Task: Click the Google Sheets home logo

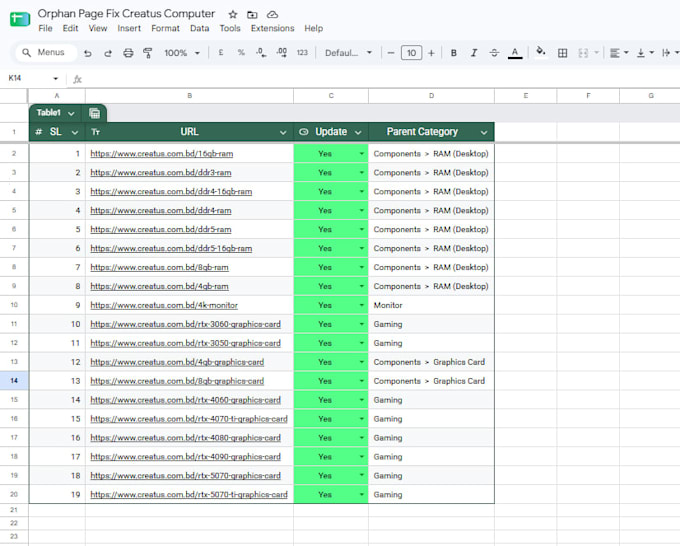Action: pyautogui.click(x=20, y=19)
